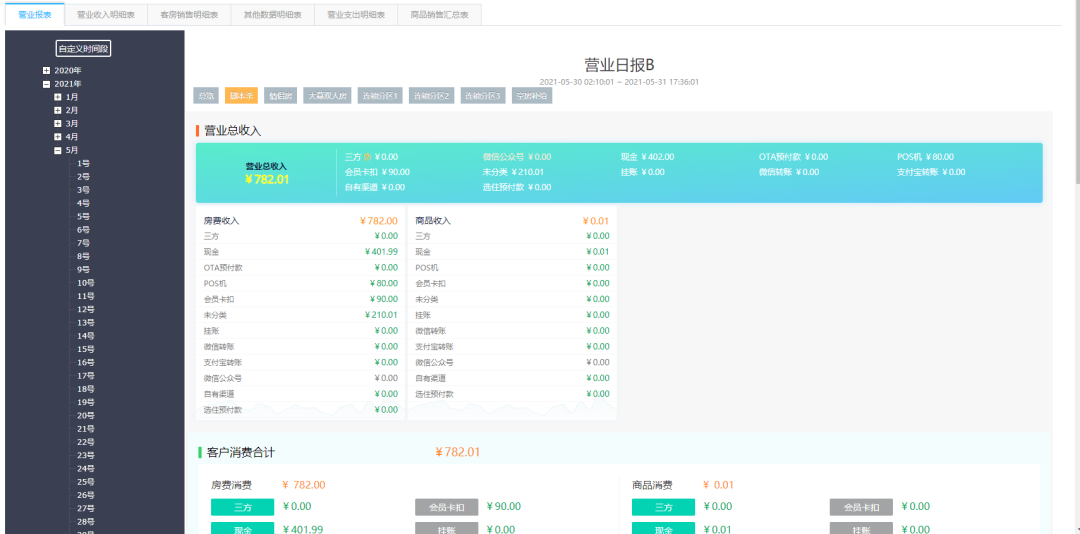Collapse the 2021年 tree node
The height and width of the screenshot is (534, 1080).
(x=46, y=84)
